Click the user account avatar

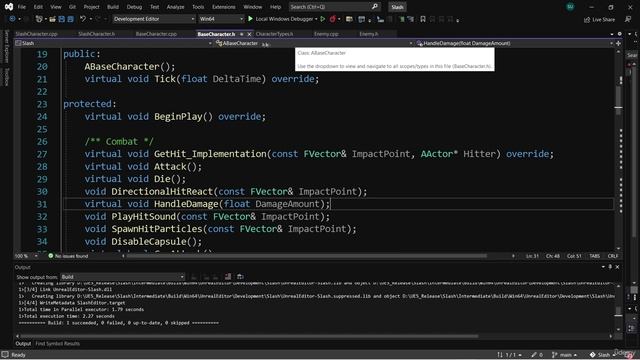point(570,7)
